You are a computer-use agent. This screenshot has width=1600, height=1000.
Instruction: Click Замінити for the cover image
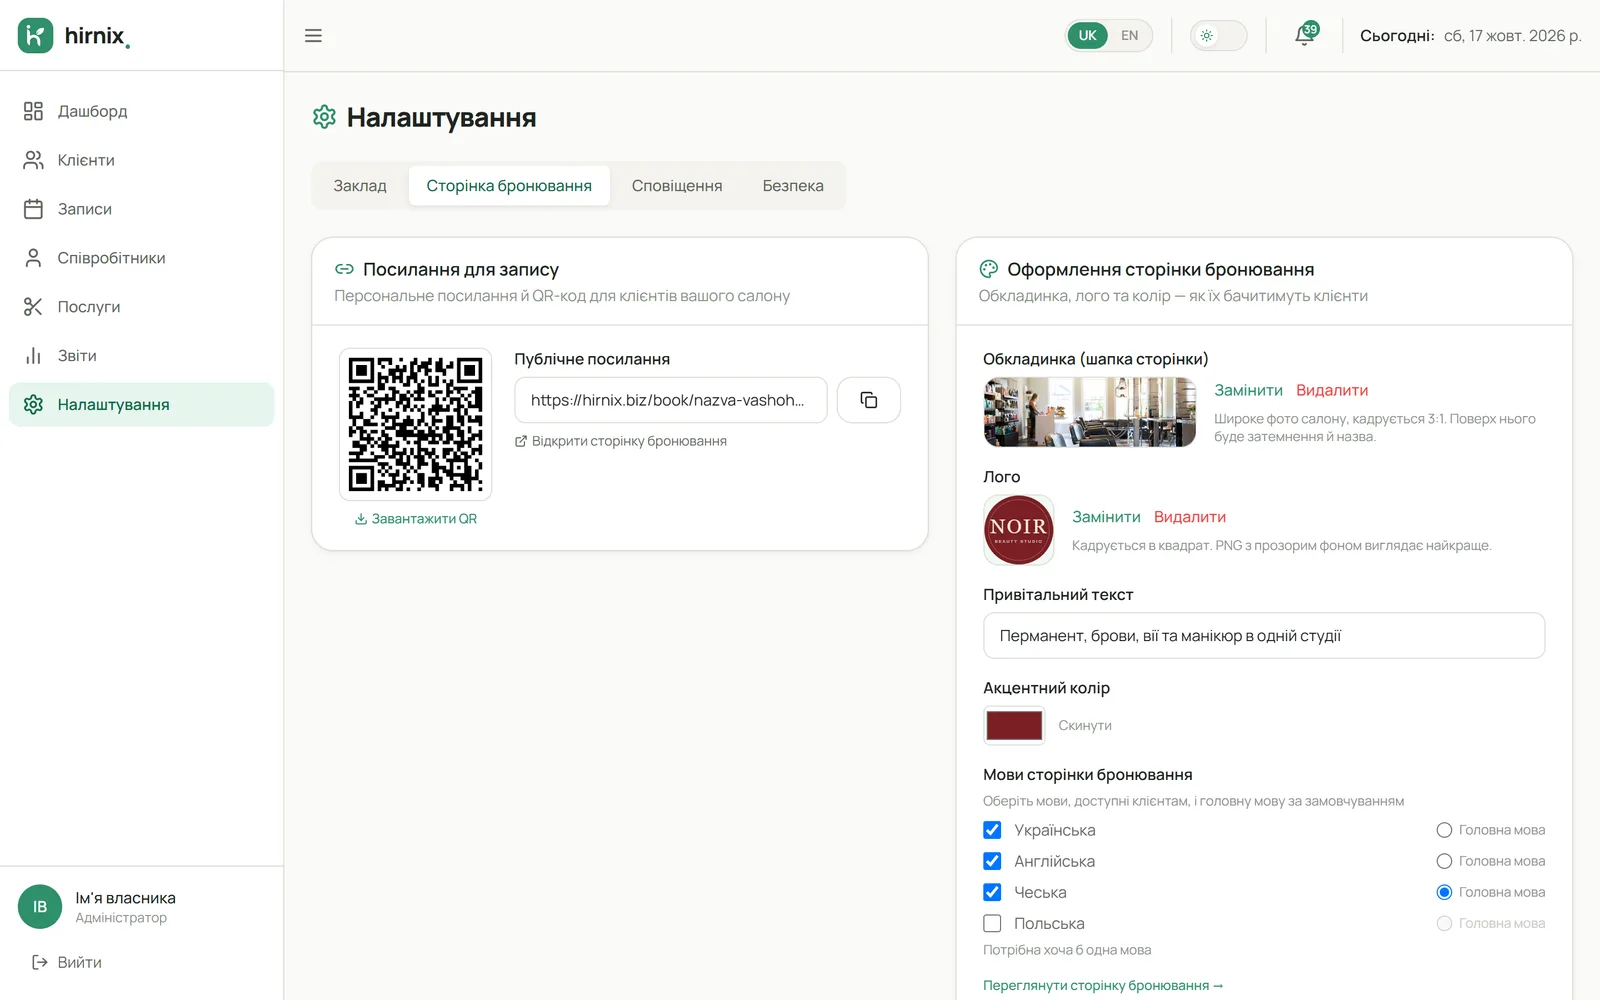pos(1248,390)
